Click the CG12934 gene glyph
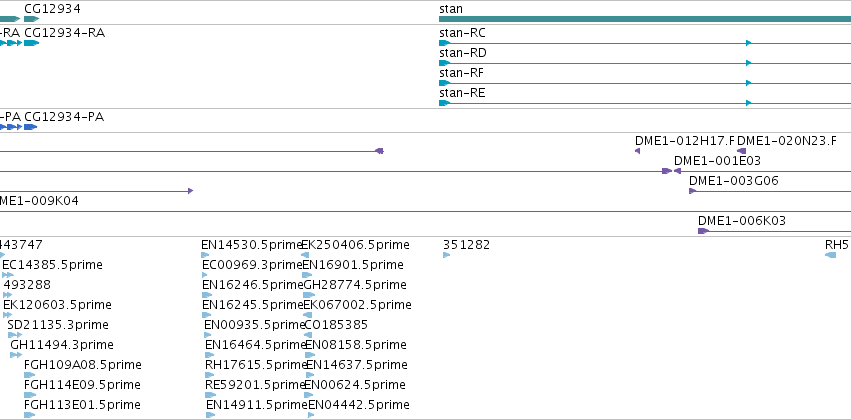This screenshot has width=851, height=420. click(x=31, y=19)
